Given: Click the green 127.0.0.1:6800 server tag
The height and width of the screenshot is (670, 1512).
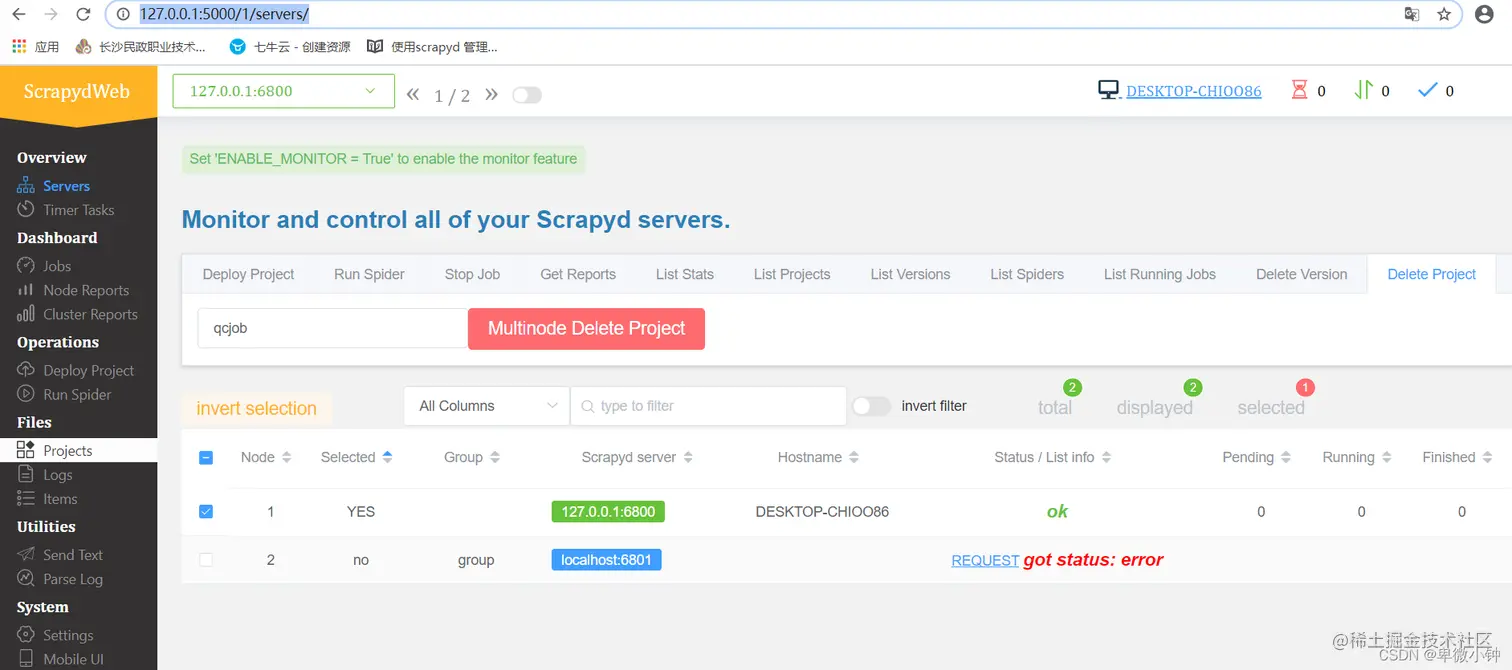Looking at the screenshot, I should (x=608, y=511).
